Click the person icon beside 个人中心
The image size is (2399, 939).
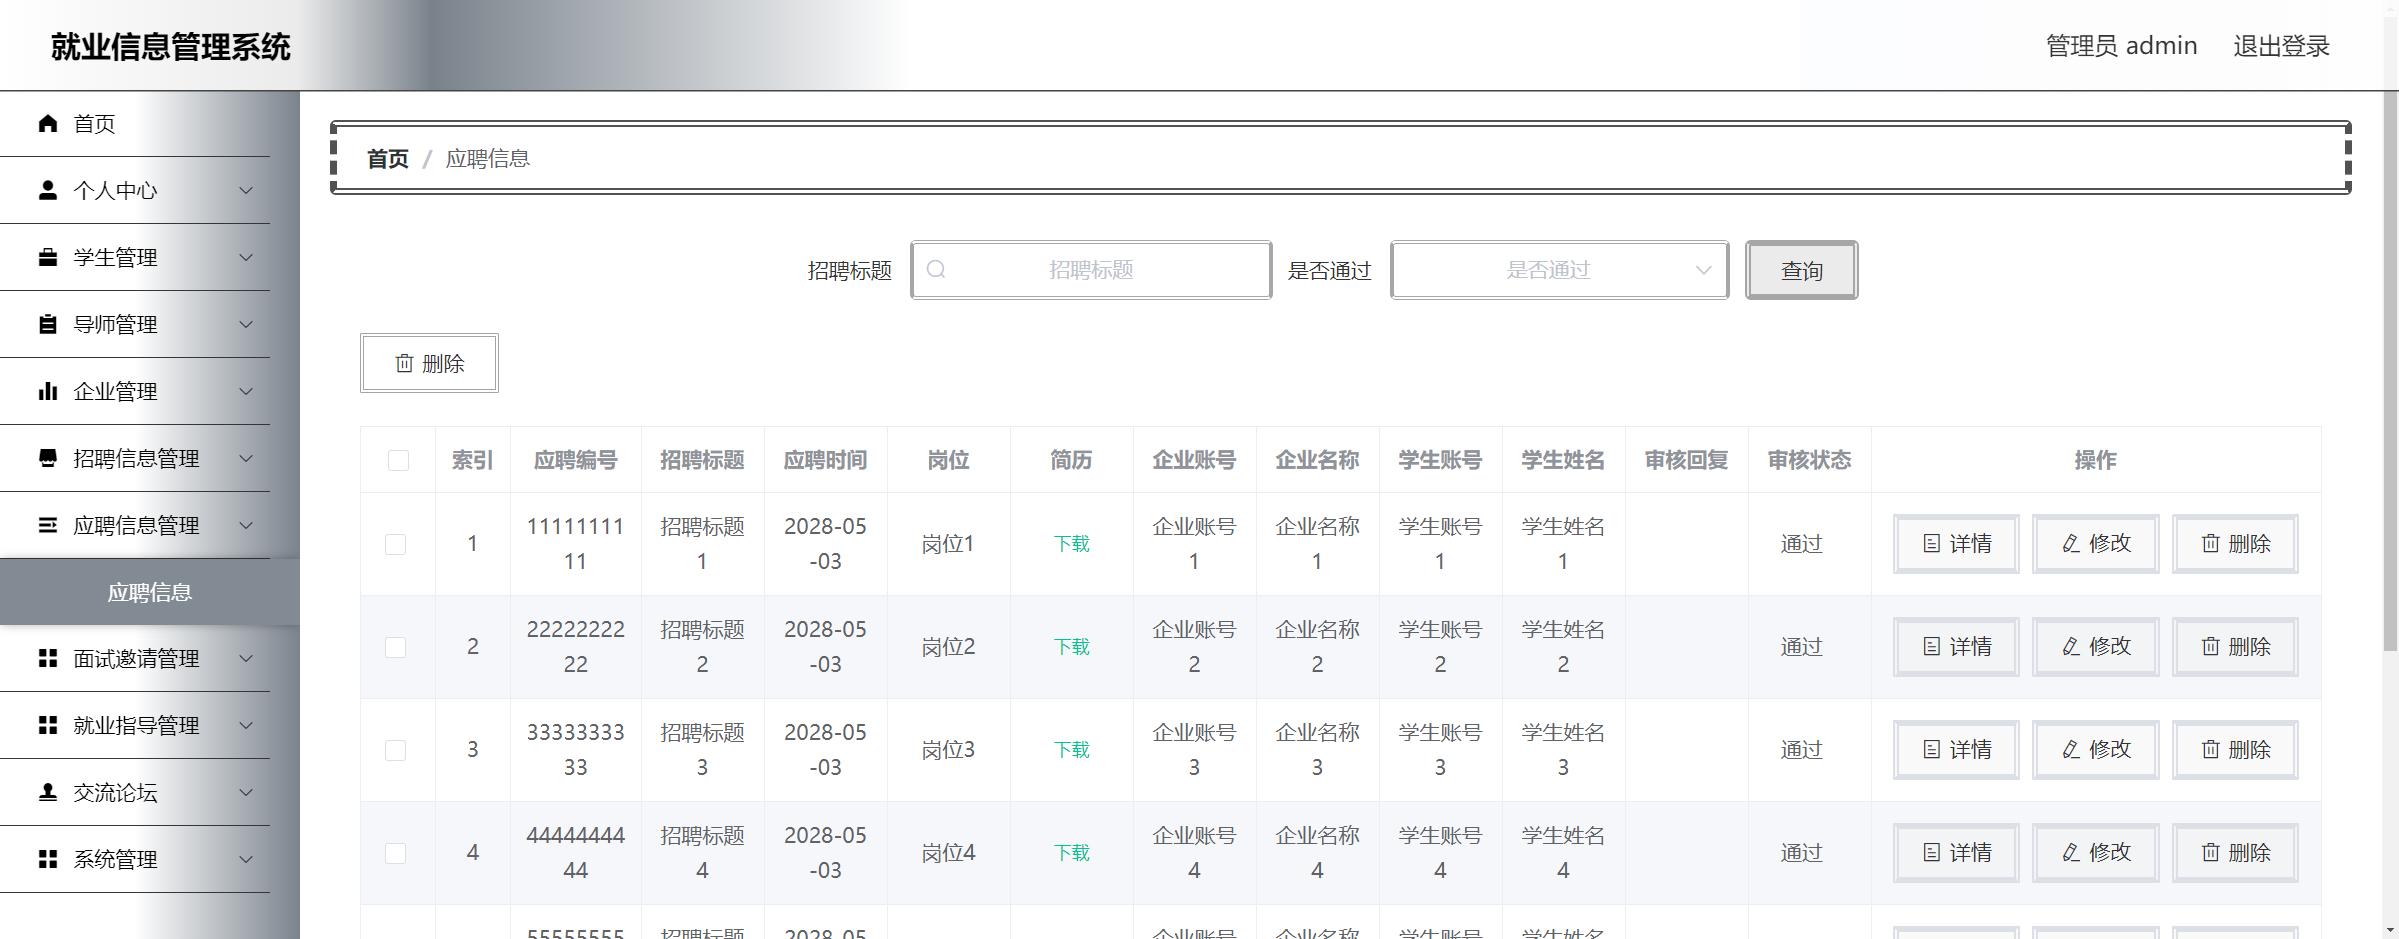coord(47,190)
